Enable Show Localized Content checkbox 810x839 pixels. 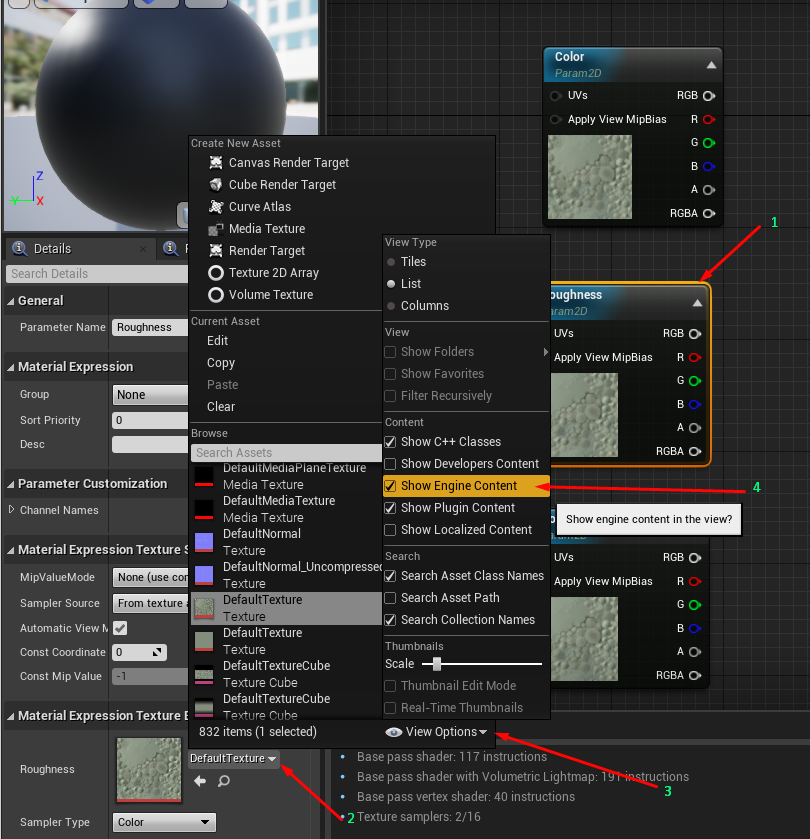(x=391, y=530)
